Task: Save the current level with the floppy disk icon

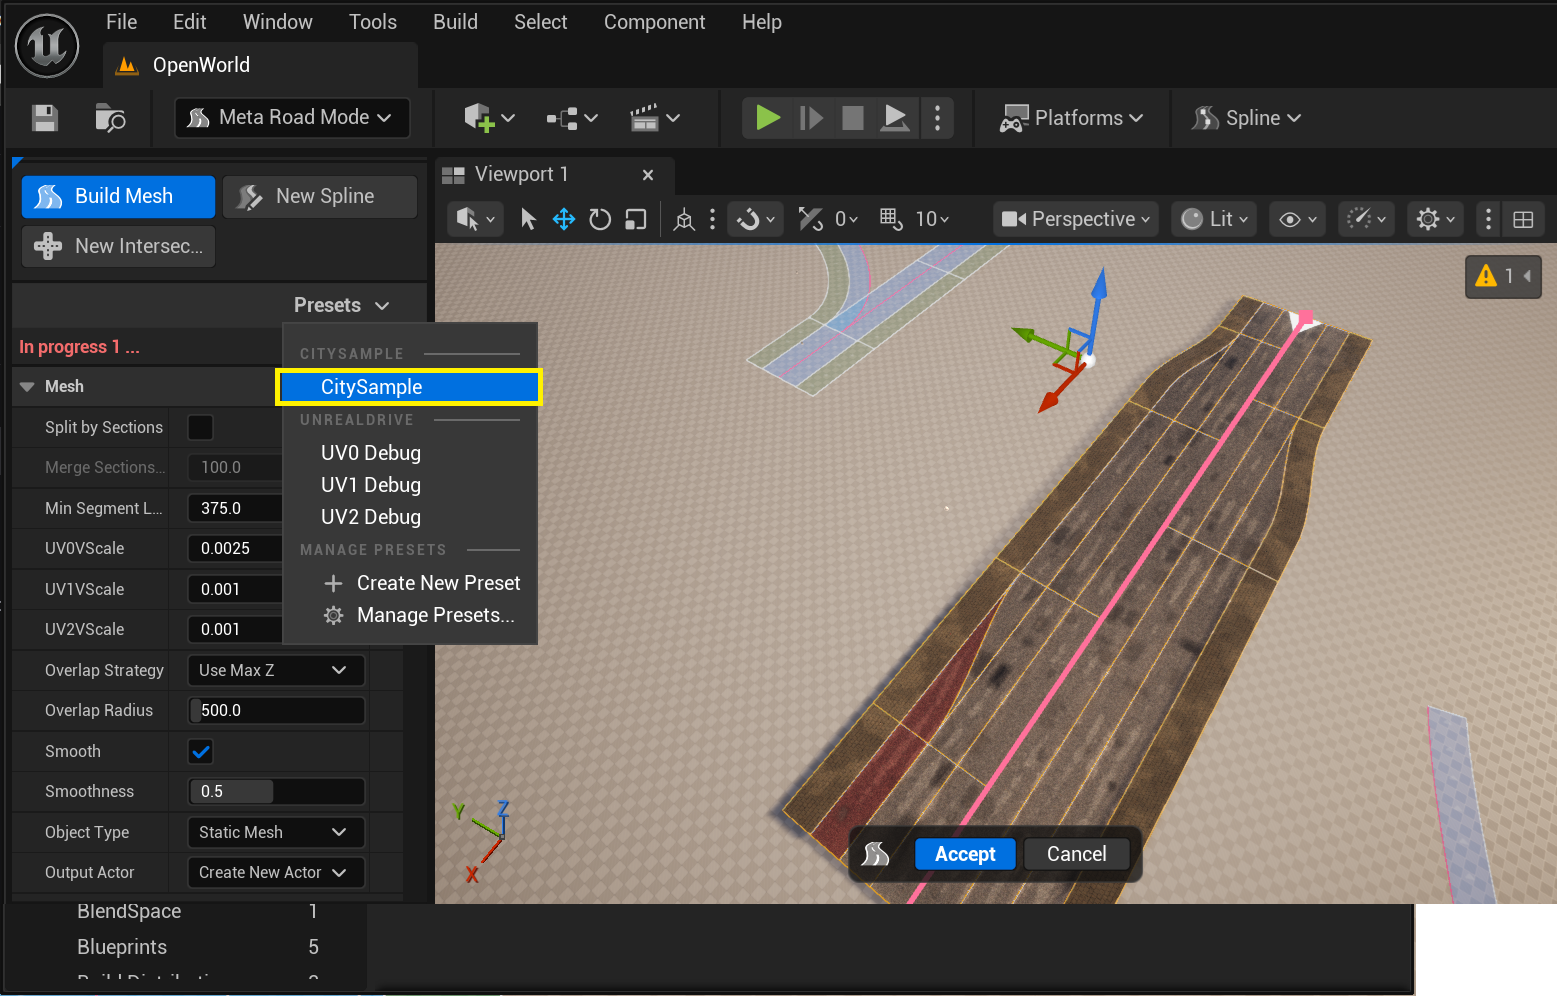Action: point(45,118)
